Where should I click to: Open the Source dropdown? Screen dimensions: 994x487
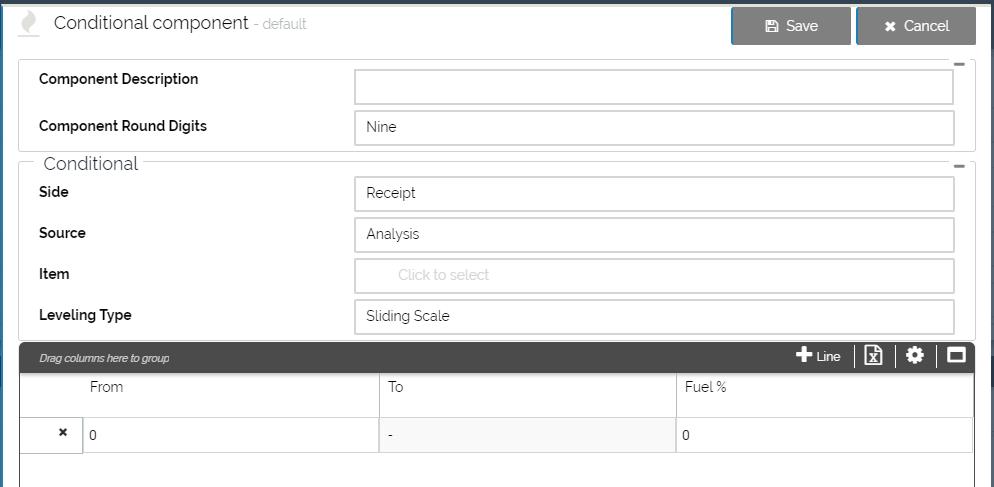654,235
